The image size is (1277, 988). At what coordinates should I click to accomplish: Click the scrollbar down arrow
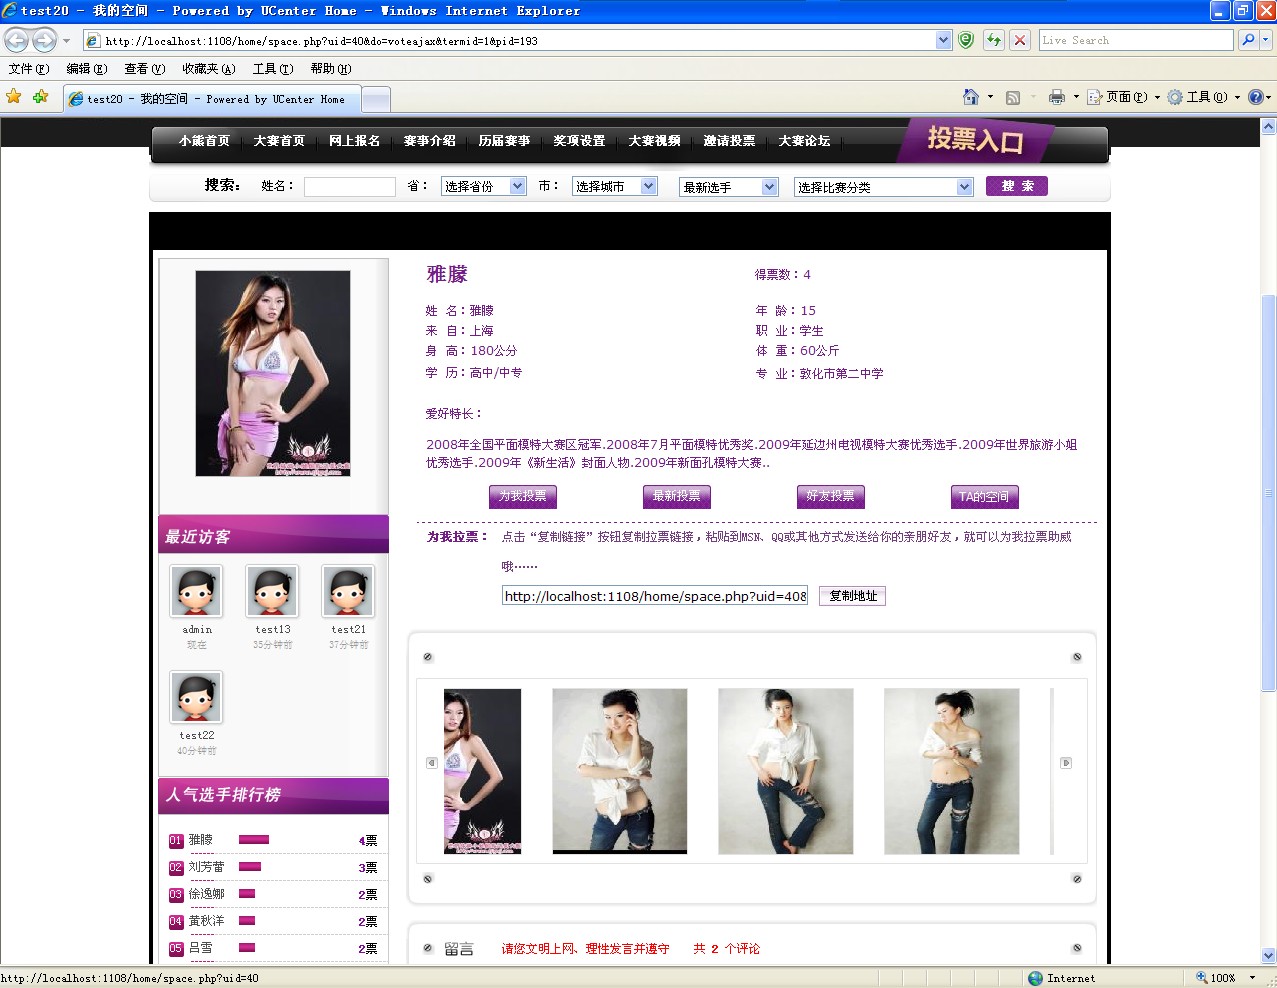(x=1268, y=955)
